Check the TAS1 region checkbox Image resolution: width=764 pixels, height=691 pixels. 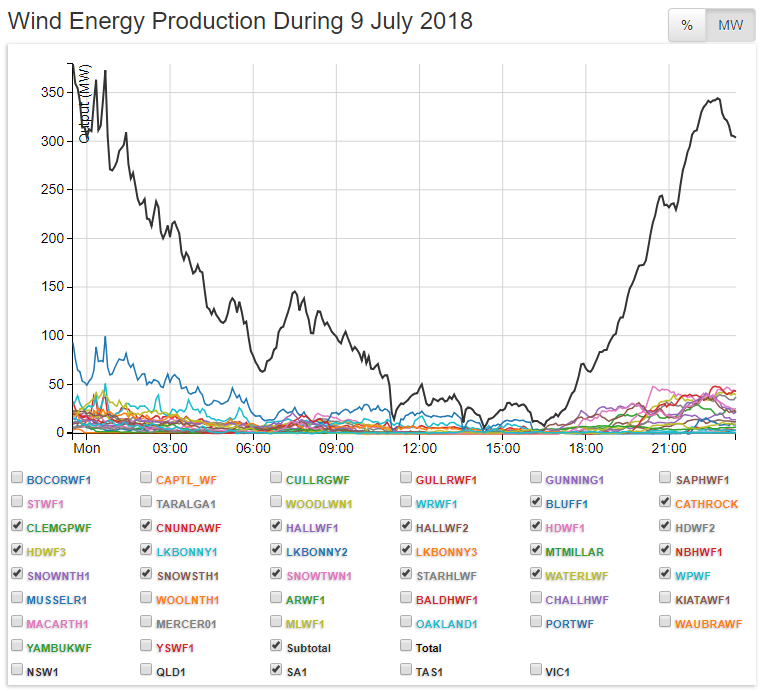tap(407, 671)
